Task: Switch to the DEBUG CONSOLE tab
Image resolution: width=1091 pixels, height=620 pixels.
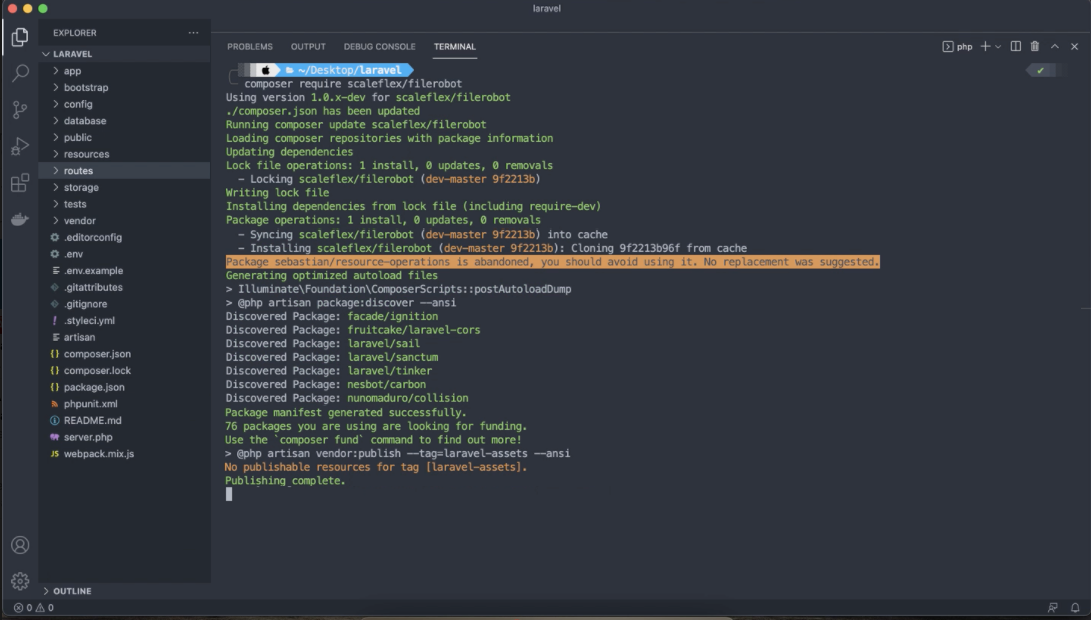Action: pos(379,47)
